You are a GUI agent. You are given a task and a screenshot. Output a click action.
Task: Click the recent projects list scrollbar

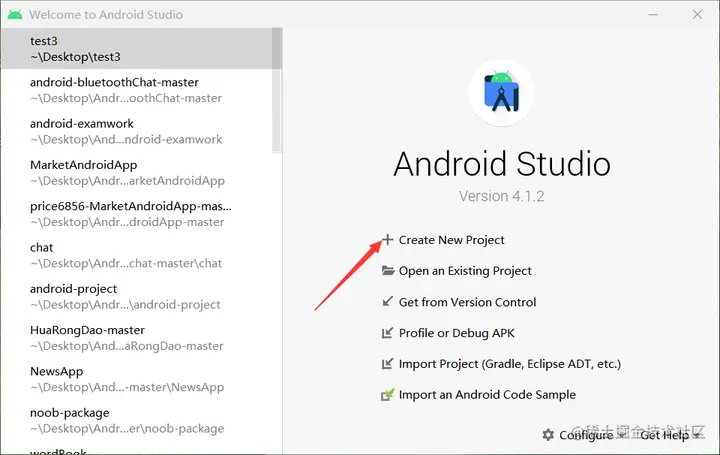276,90
